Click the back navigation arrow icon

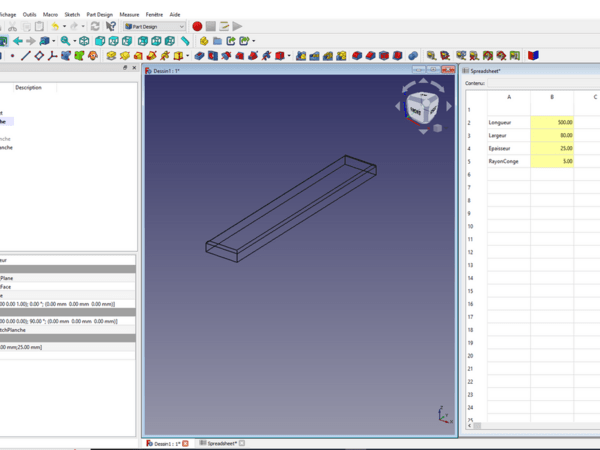coord(17,41)
